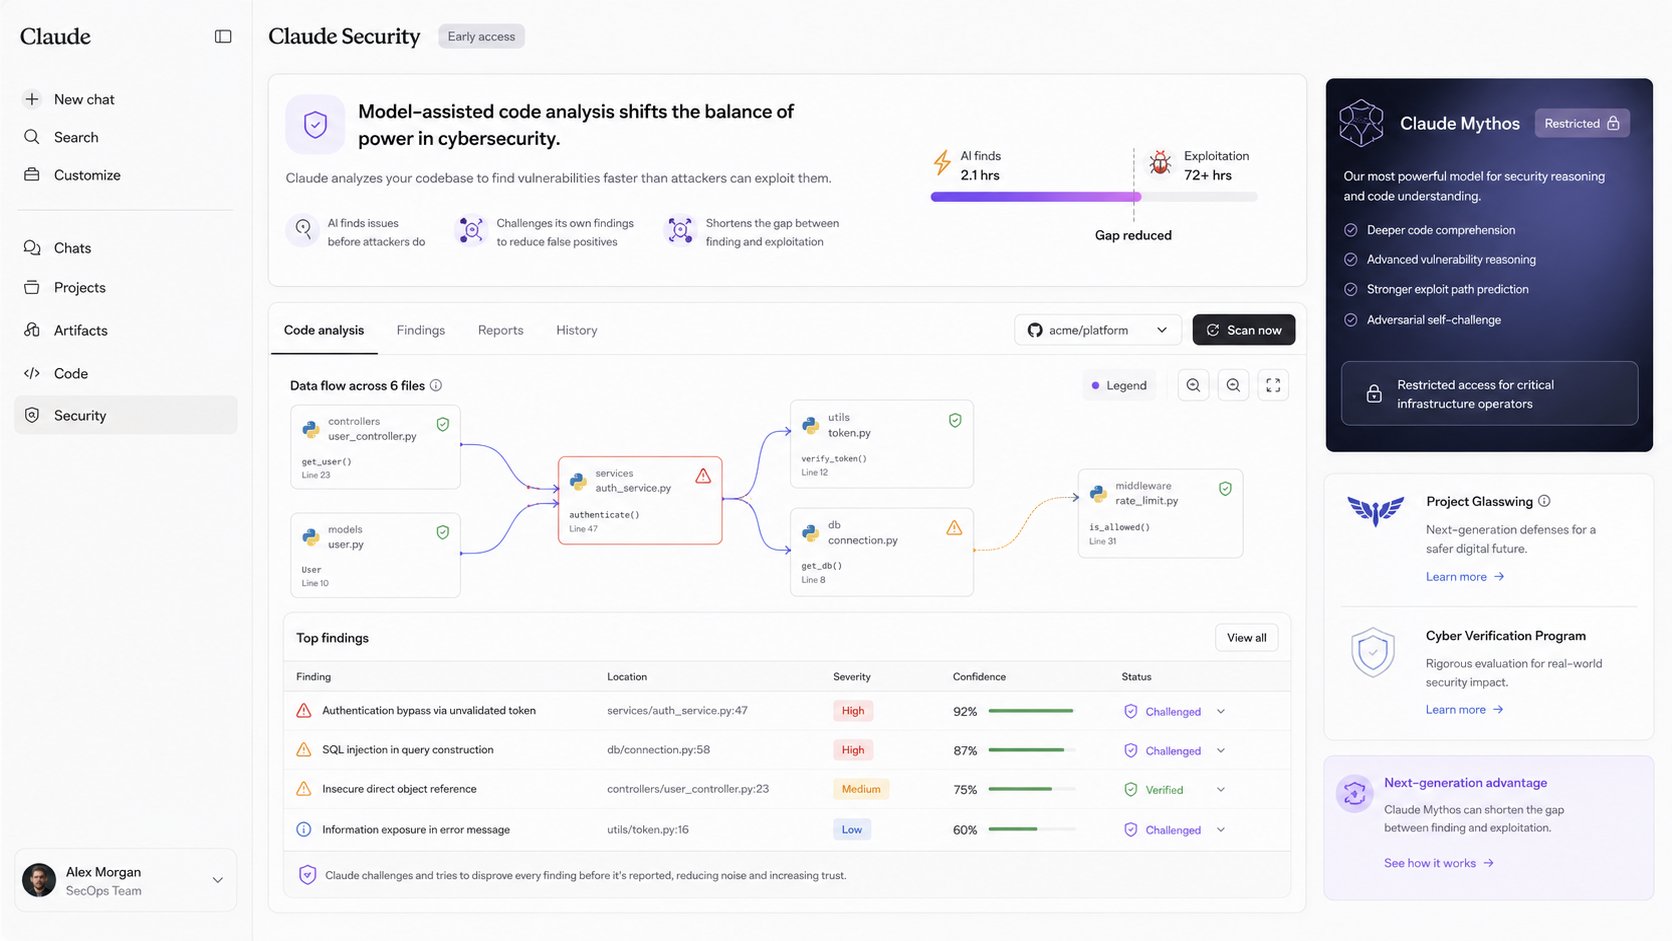Switch to the Code analysis tab
Screen dimensions: 1672x941
coord(324,330)
